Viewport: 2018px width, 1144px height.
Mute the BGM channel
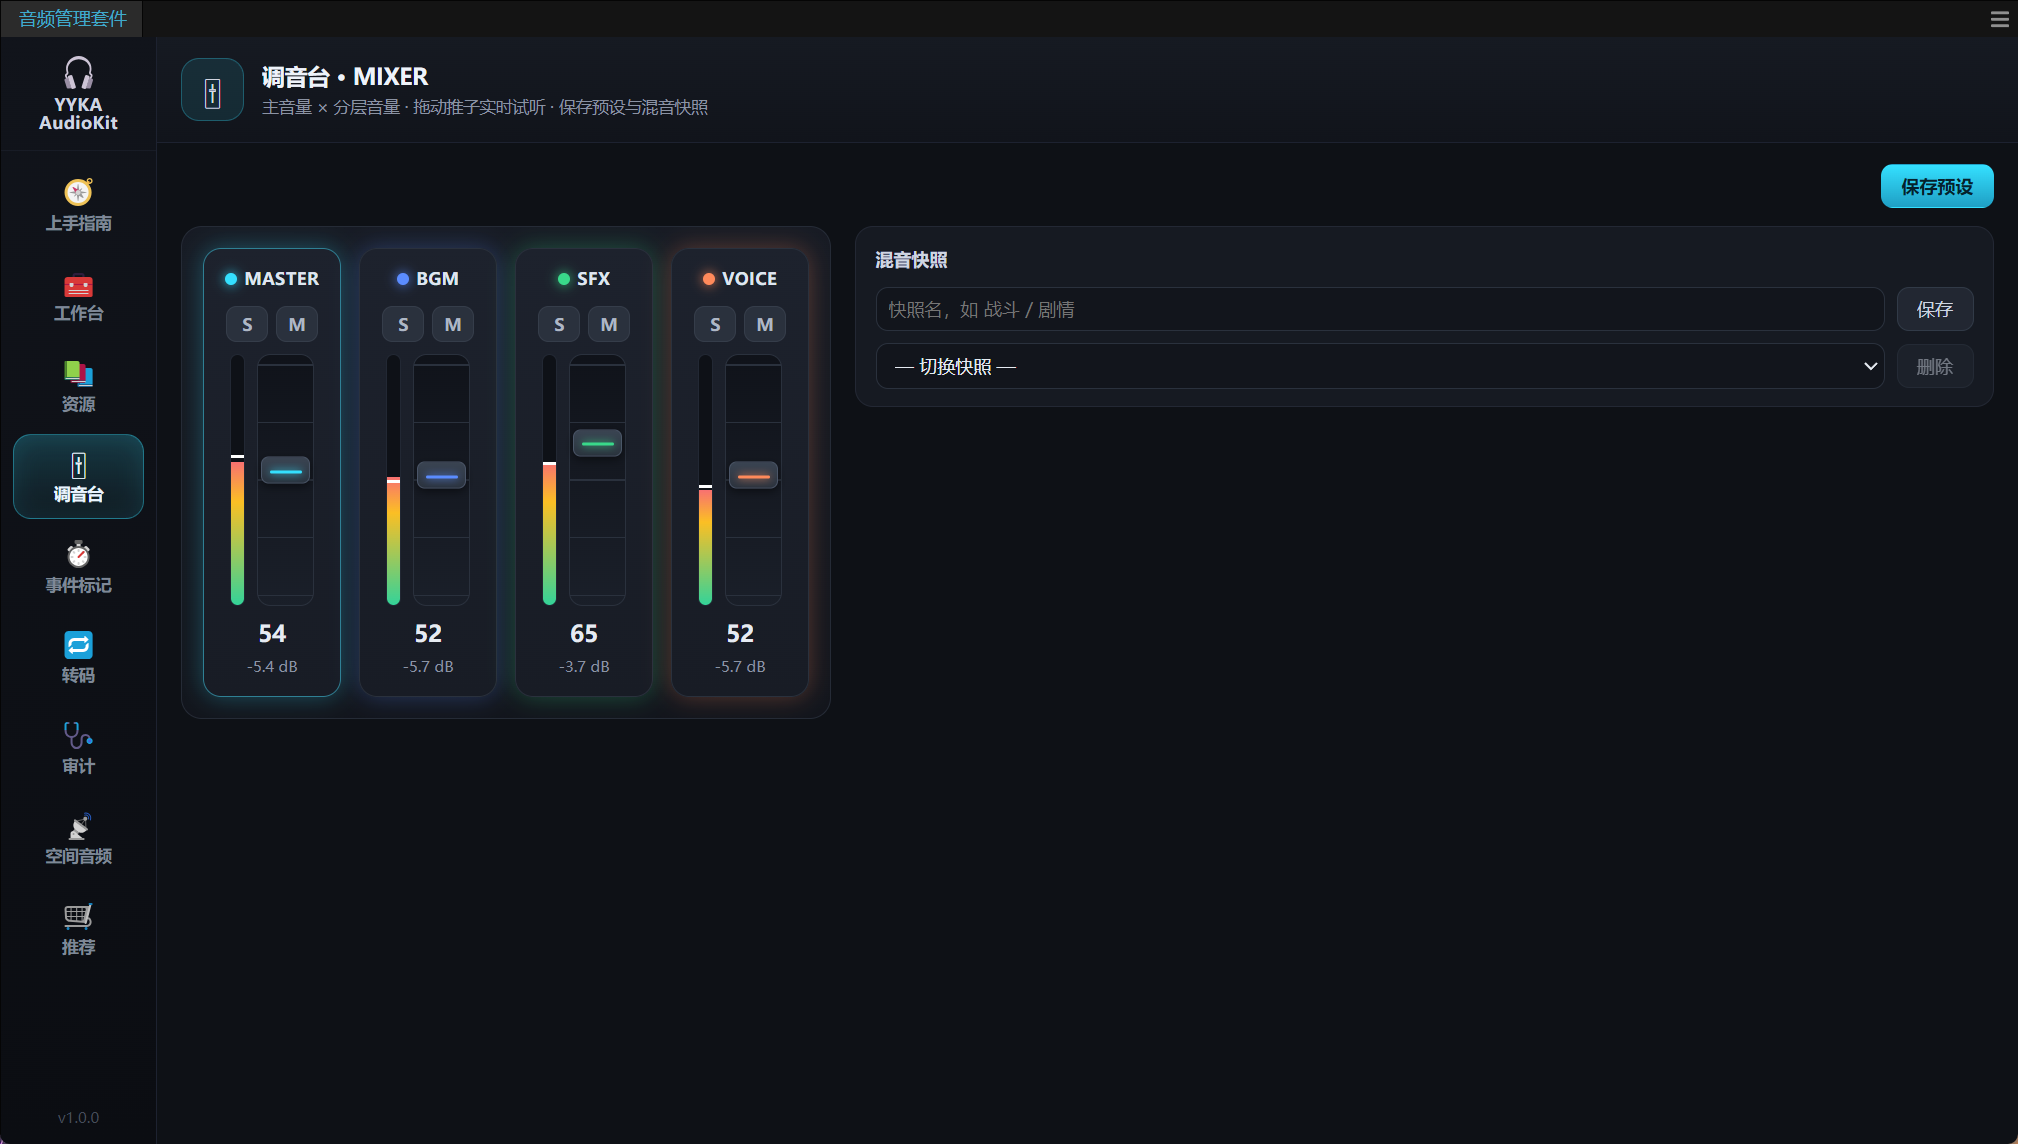453,324
